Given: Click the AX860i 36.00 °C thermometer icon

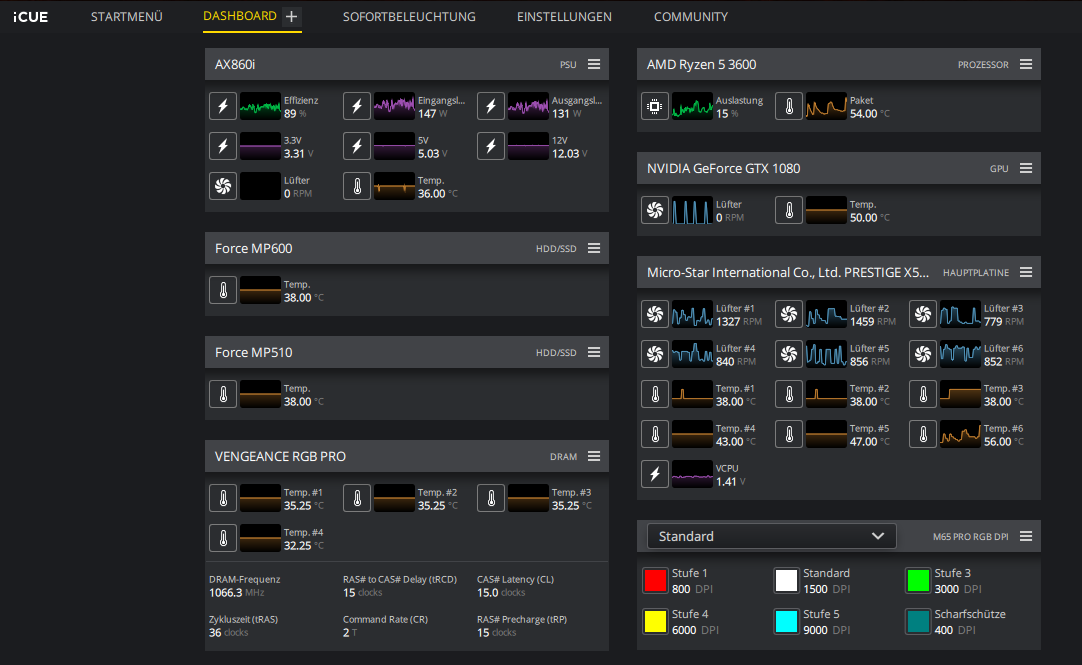Looking at the screenshot, I should pyautogui.click(x=357, y=186).
